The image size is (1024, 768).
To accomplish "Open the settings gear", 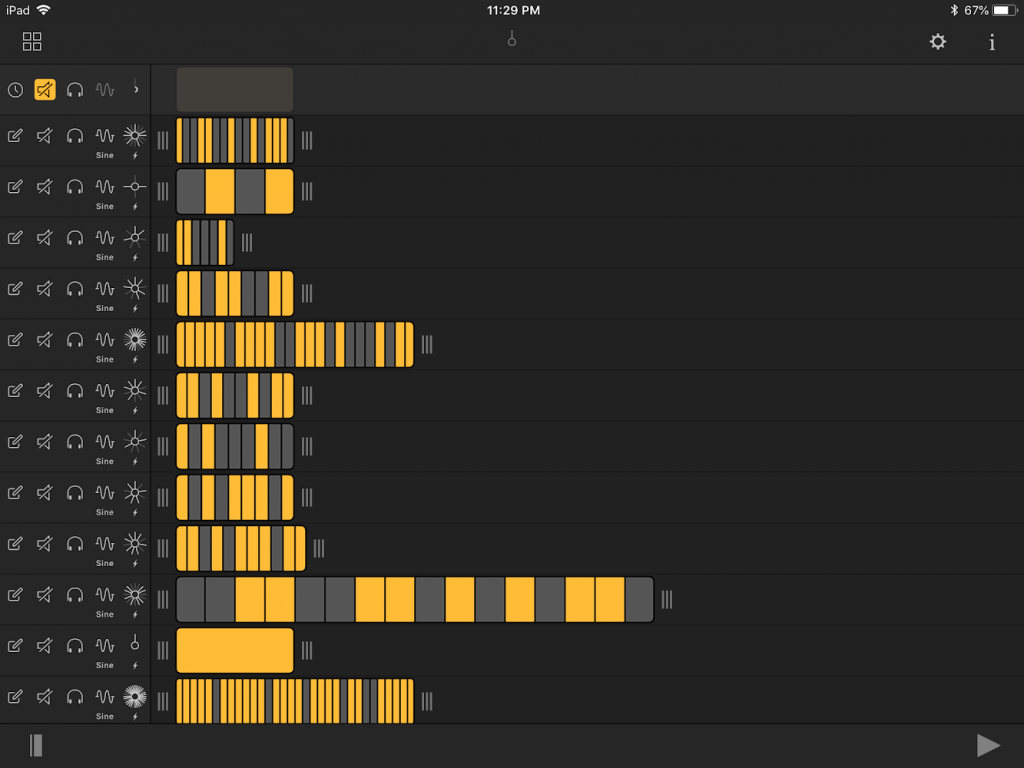I will click(x=938, y=42).
